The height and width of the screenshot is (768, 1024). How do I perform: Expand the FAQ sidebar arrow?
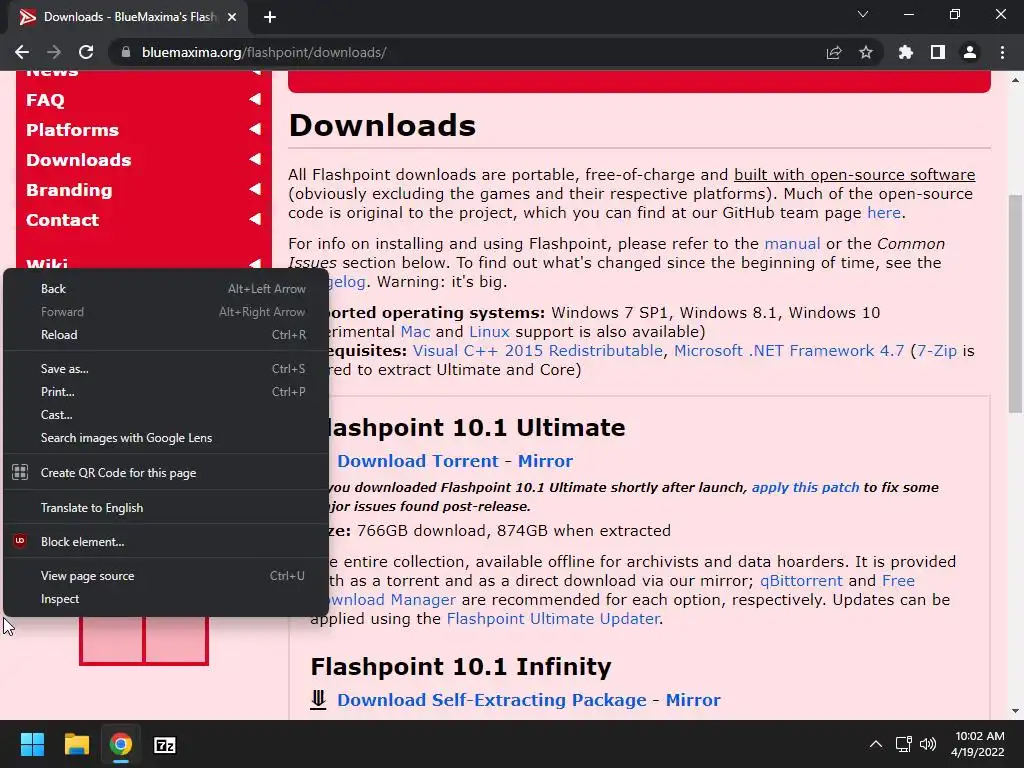(255, 99)
